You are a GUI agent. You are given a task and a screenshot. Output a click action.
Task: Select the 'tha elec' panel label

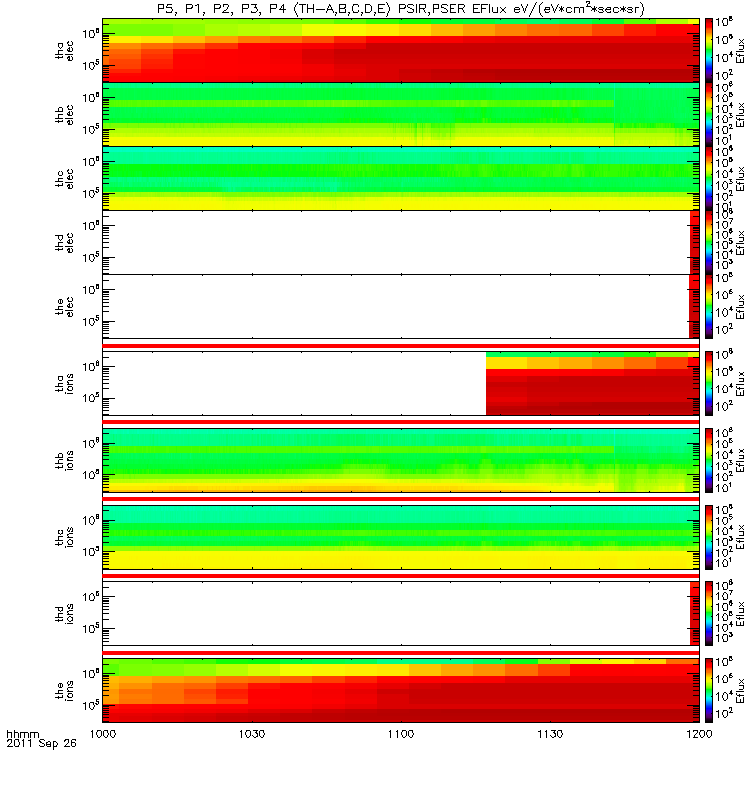click(x=64, y=51)
